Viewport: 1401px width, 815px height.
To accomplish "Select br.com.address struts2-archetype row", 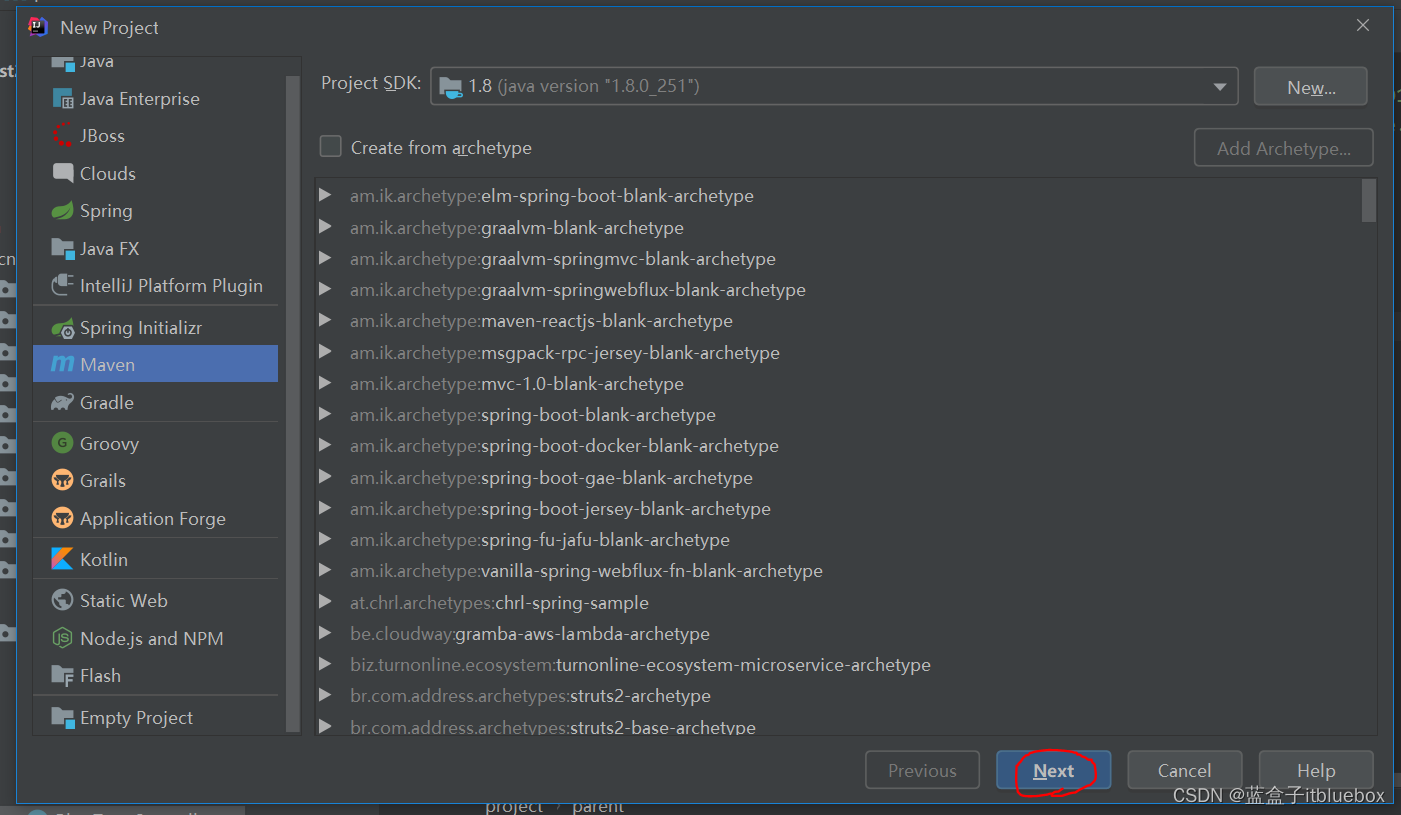I will pos(846,695).
